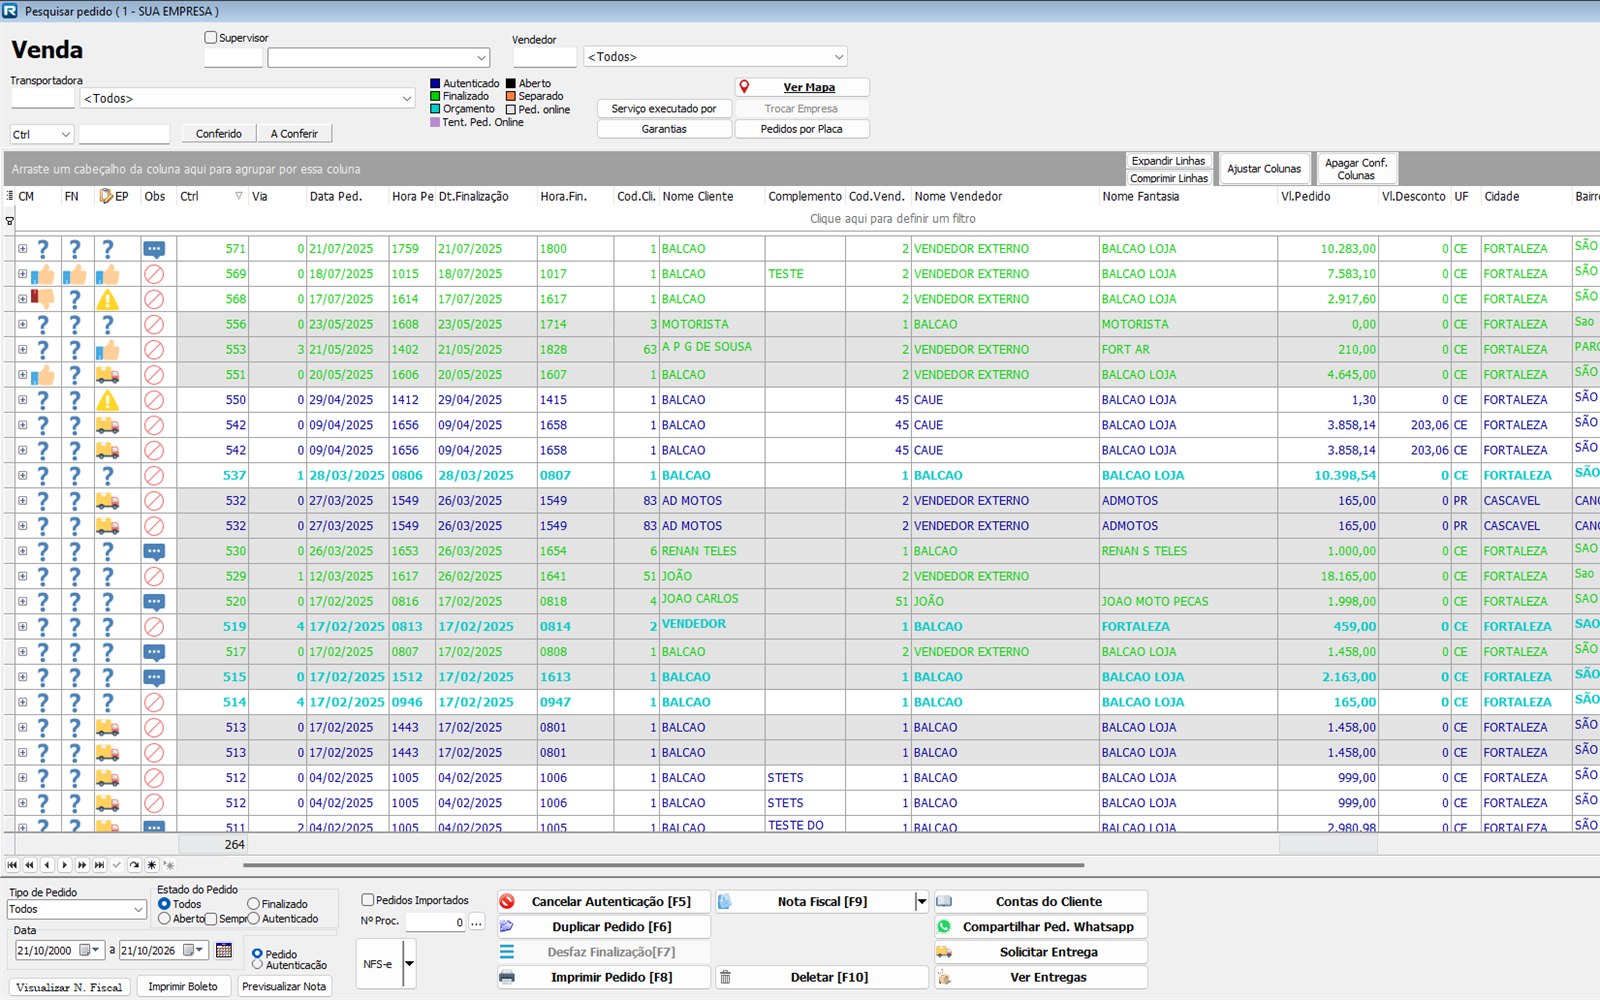The height and width of the screenshot is (1000, 1600).
Task: Click the Nº Proc. input field
Action: point(435,922)
